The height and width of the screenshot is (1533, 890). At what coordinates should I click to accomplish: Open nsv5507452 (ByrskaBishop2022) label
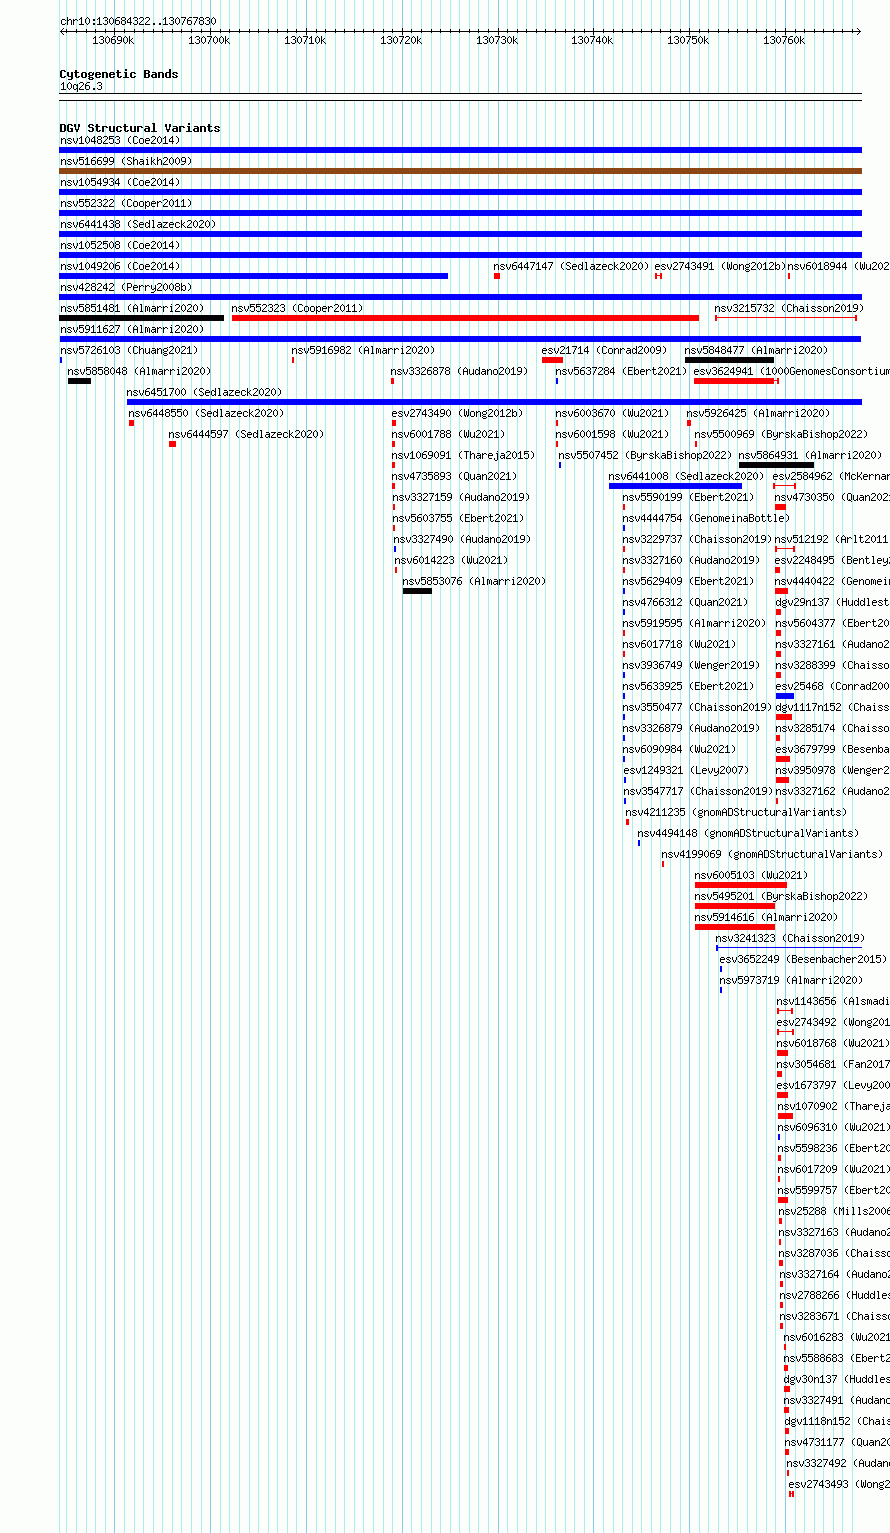click(645, 455)
